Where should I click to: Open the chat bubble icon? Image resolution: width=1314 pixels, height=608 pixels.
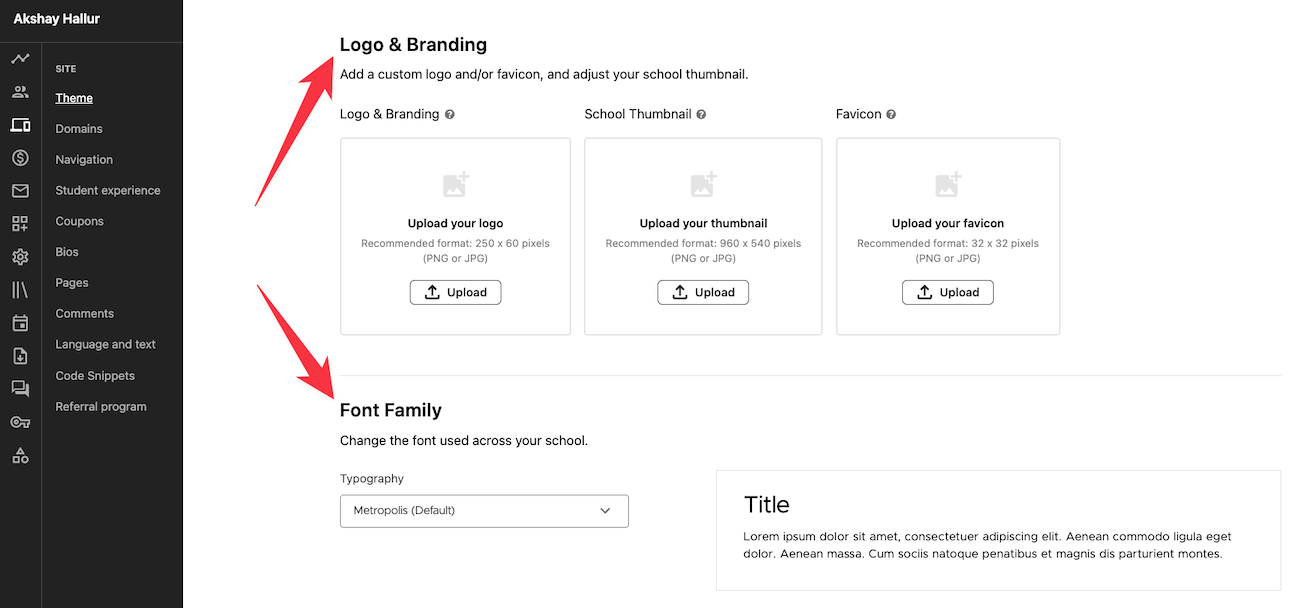pyautogui.click(x=20, y=388)
